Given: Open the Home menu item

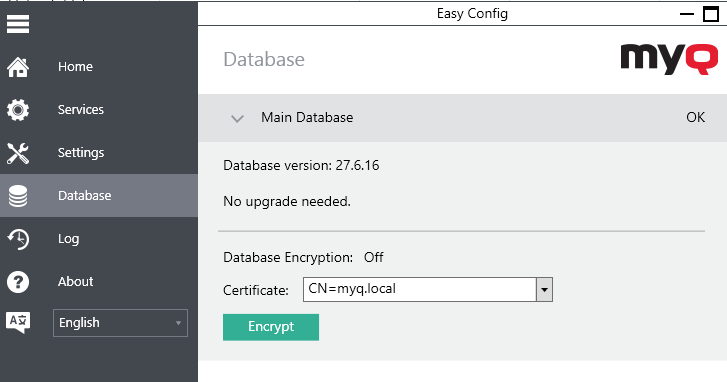Looking at the screenshot, I should 75,67.
